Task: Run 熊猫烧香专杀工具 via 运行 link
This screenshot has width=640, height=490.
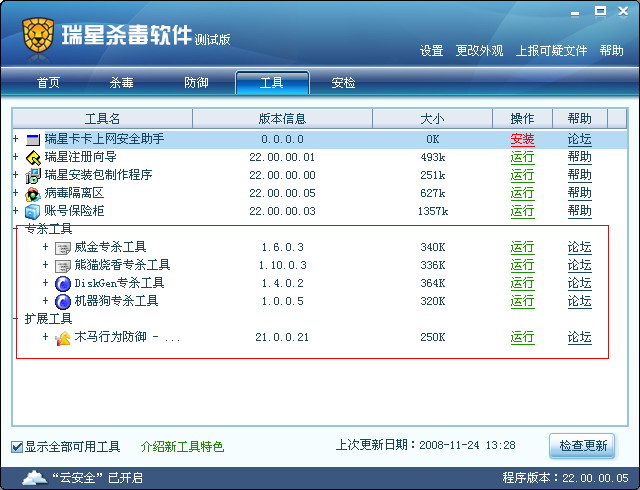Action: click(x=522, y=265)
